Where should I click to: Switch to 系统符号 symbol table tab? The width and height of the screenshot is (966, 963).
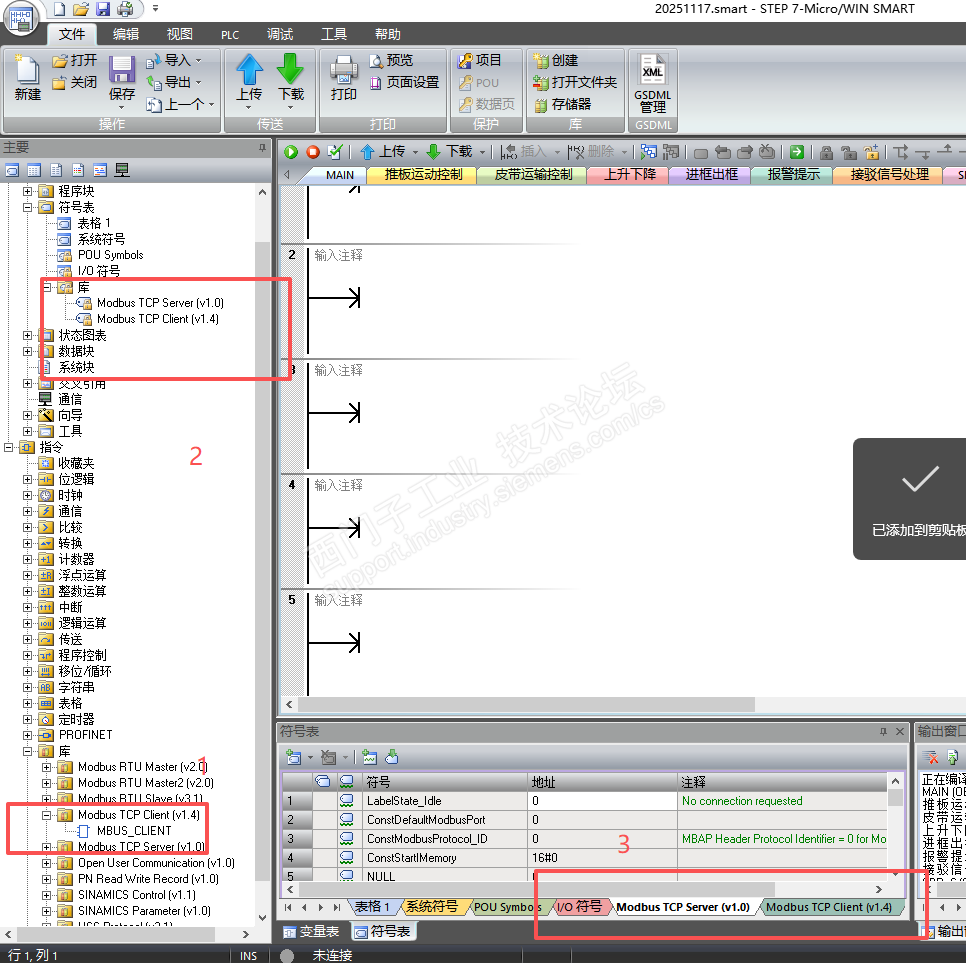click(432, 907)
